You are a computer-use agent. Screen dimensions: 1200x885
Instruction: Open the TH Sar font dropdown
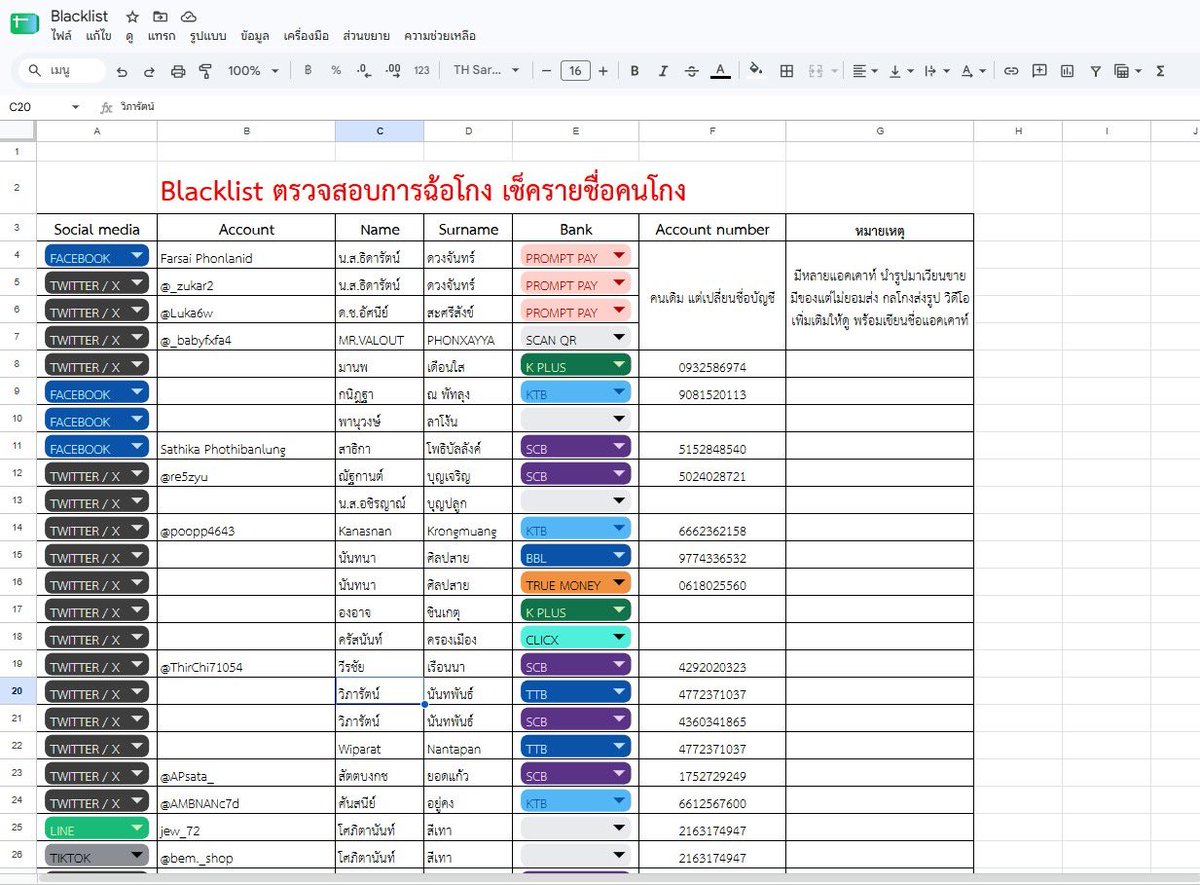(x=487, y=71)
